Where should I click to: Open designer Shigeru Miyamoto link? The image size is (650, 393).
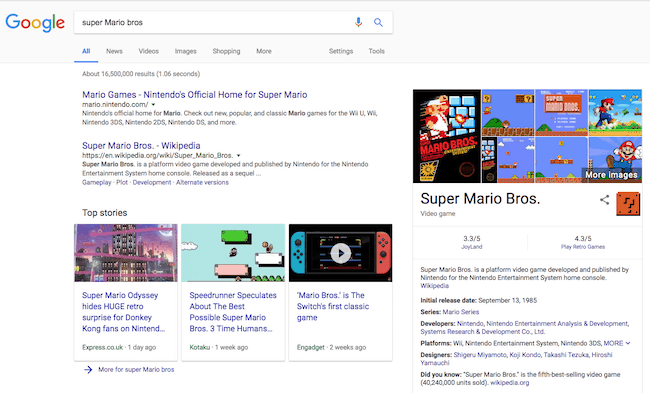[480, 355]
